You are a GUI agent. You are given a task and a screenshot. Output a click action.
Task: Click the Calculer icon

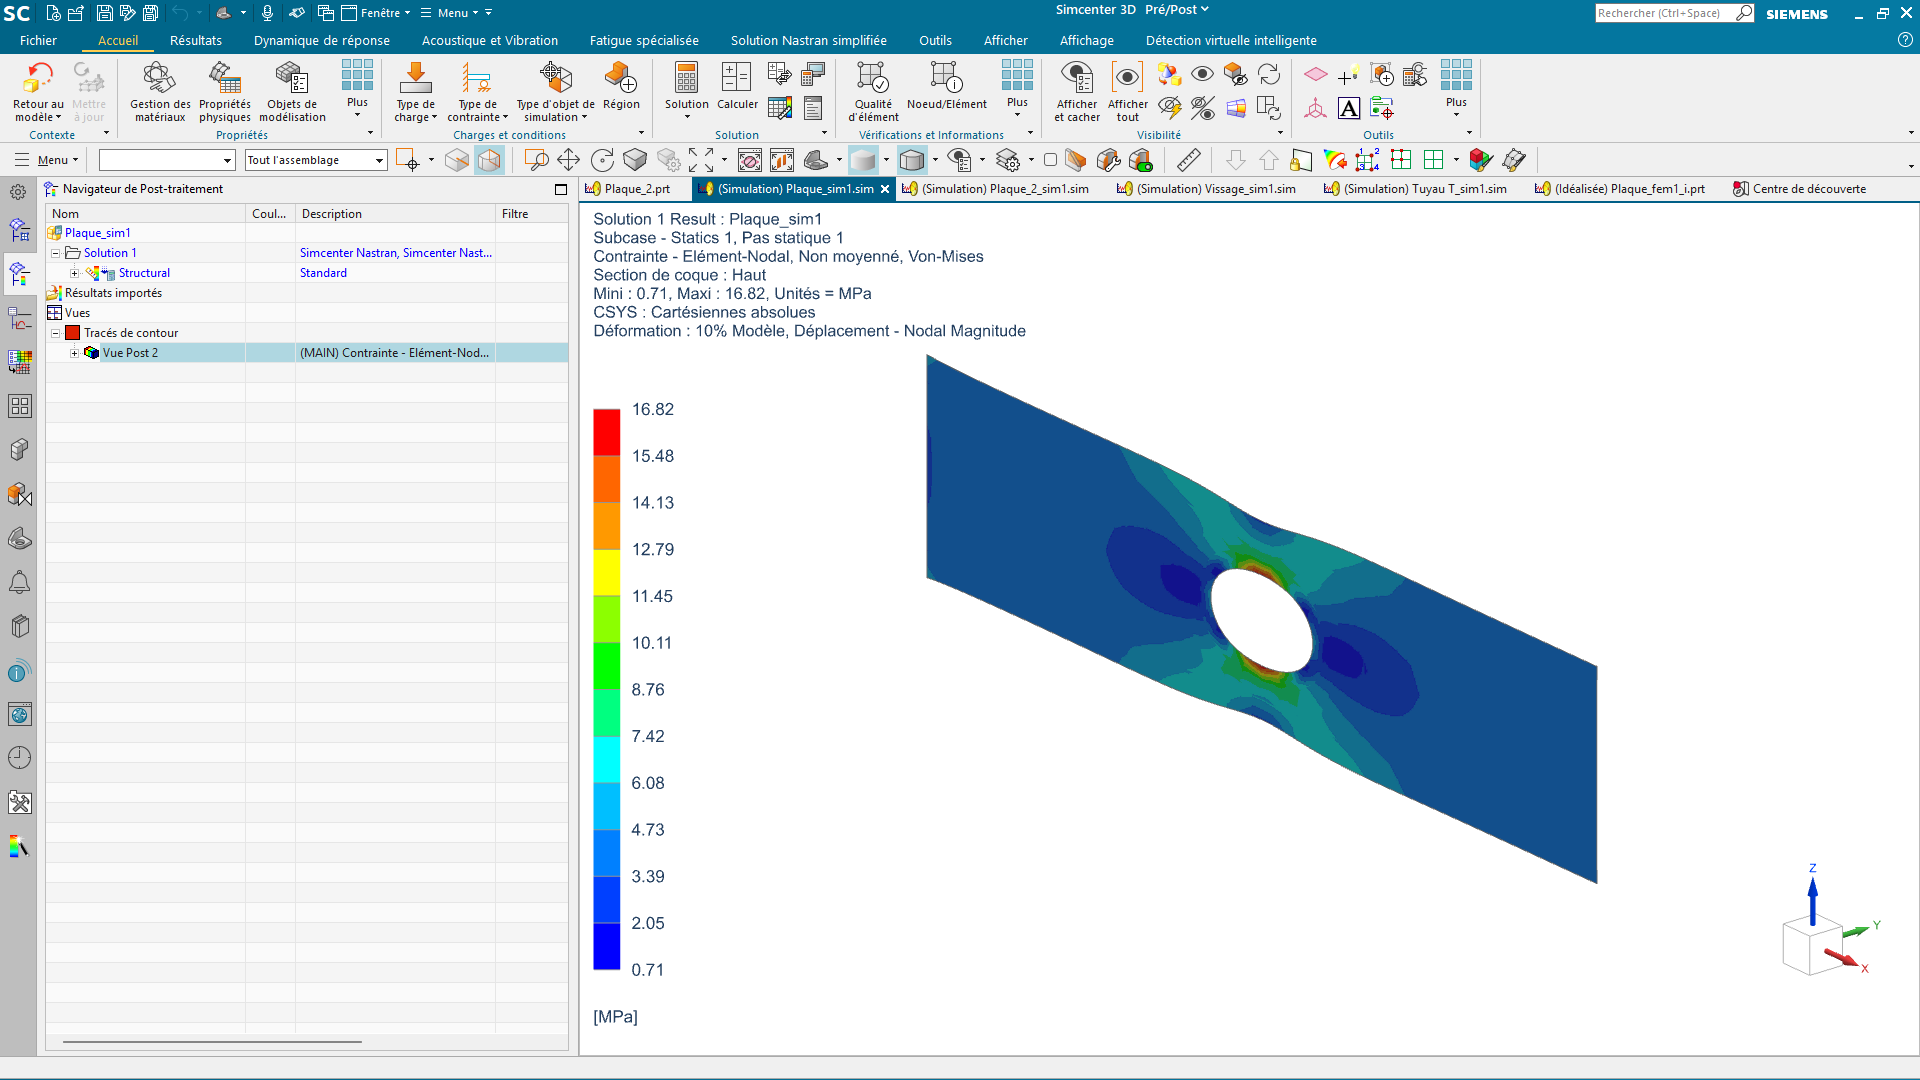[737, 78]
